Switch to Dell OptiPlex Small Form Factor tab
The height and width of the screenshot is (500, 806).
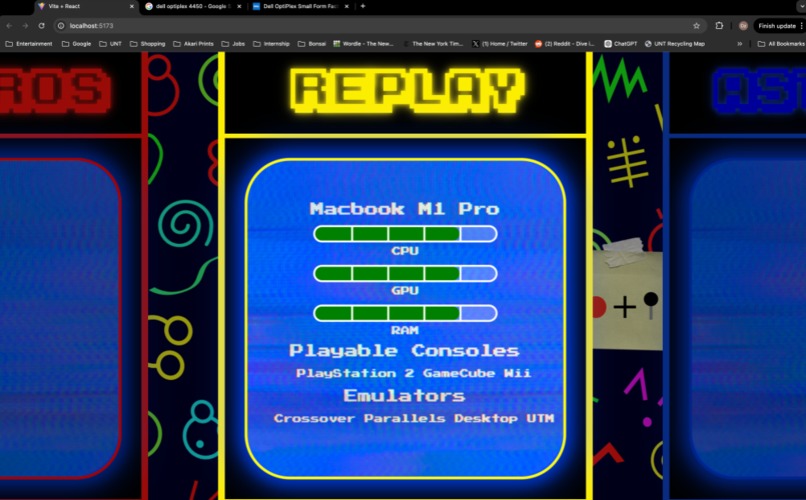301,6
